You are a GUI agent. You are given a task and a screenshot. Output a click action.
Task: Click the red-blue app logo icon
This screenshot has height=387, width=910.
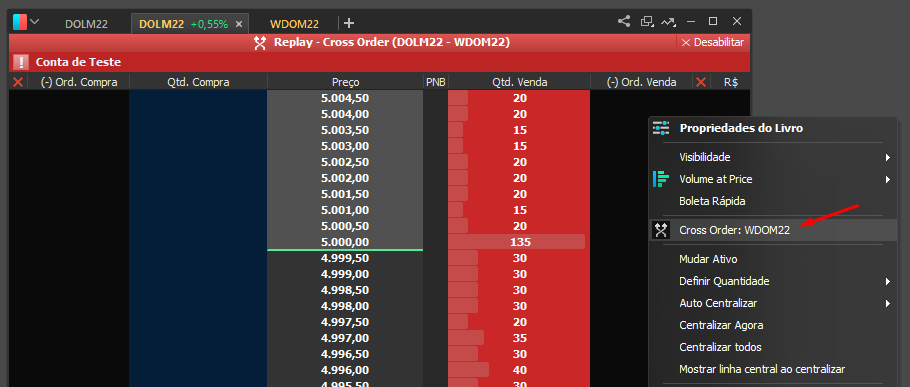(x=20, y=22)
